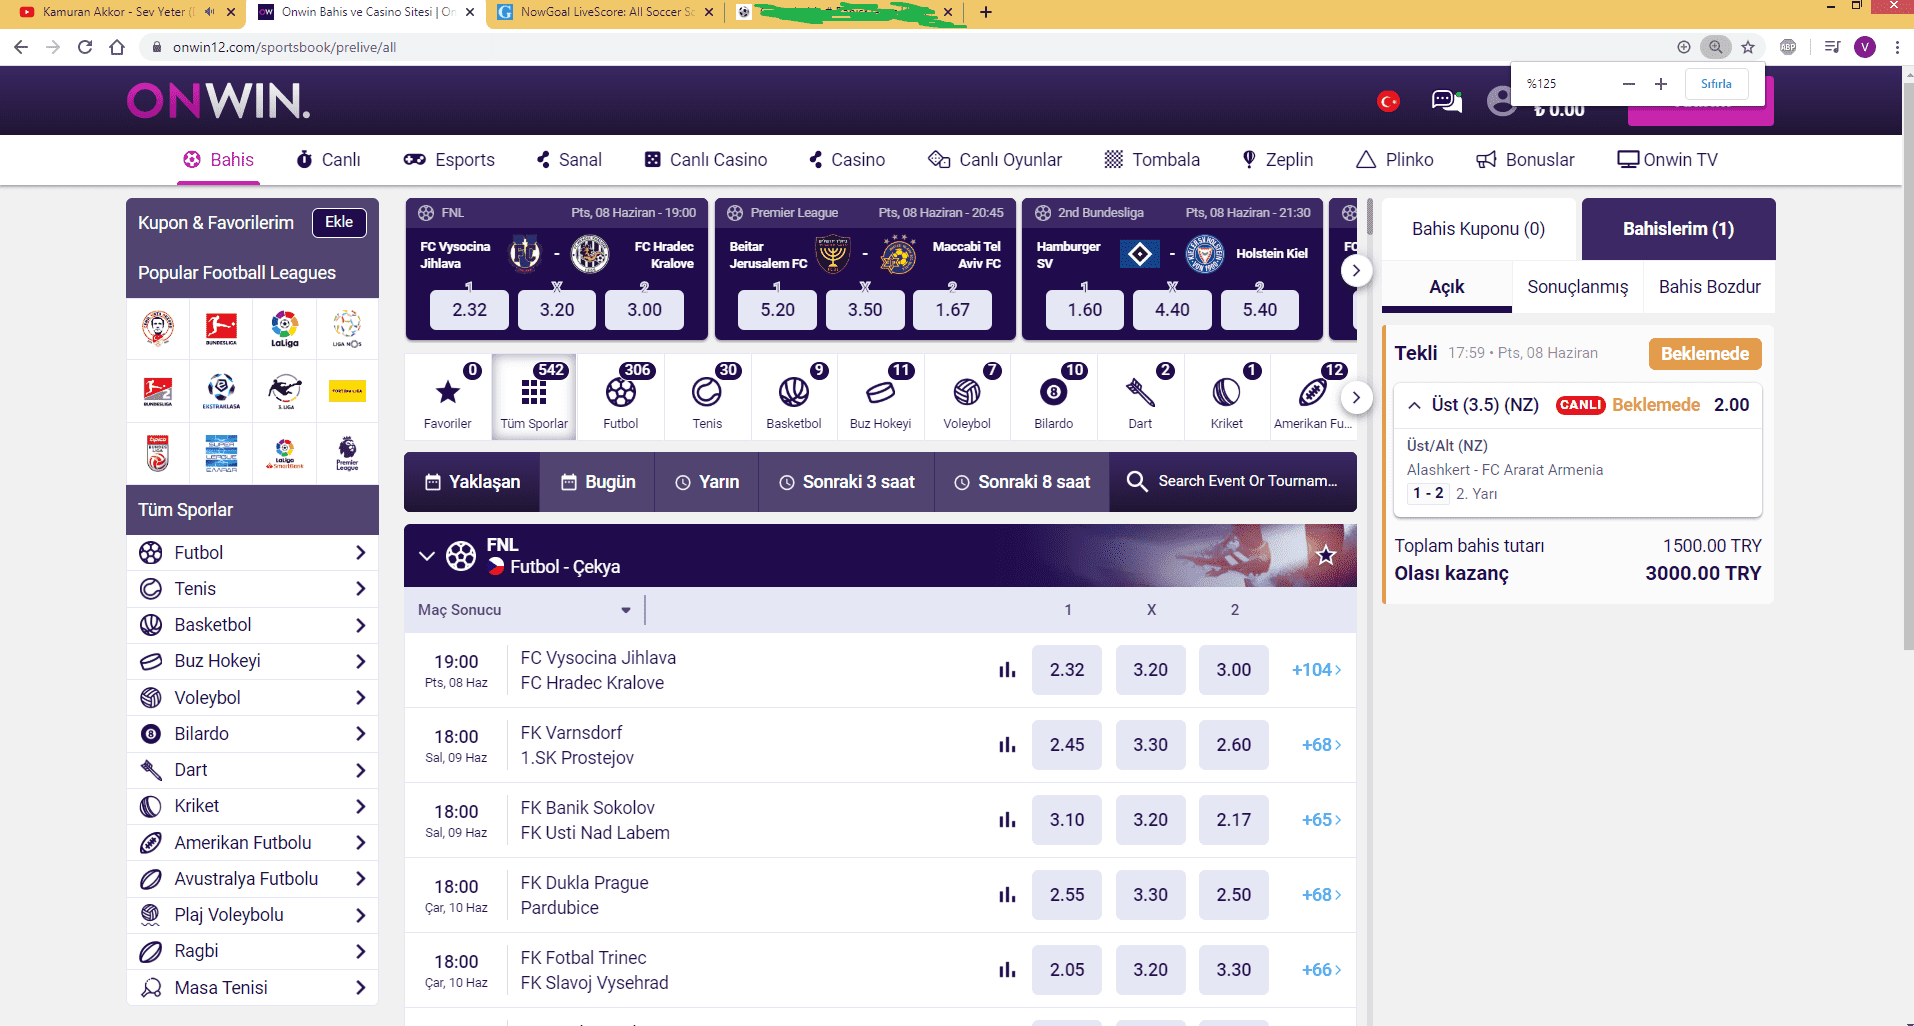Open Maç Sonucu market dropdown
The image size is (1914, 1026).
pyautogui.click(x=525, y=610)
